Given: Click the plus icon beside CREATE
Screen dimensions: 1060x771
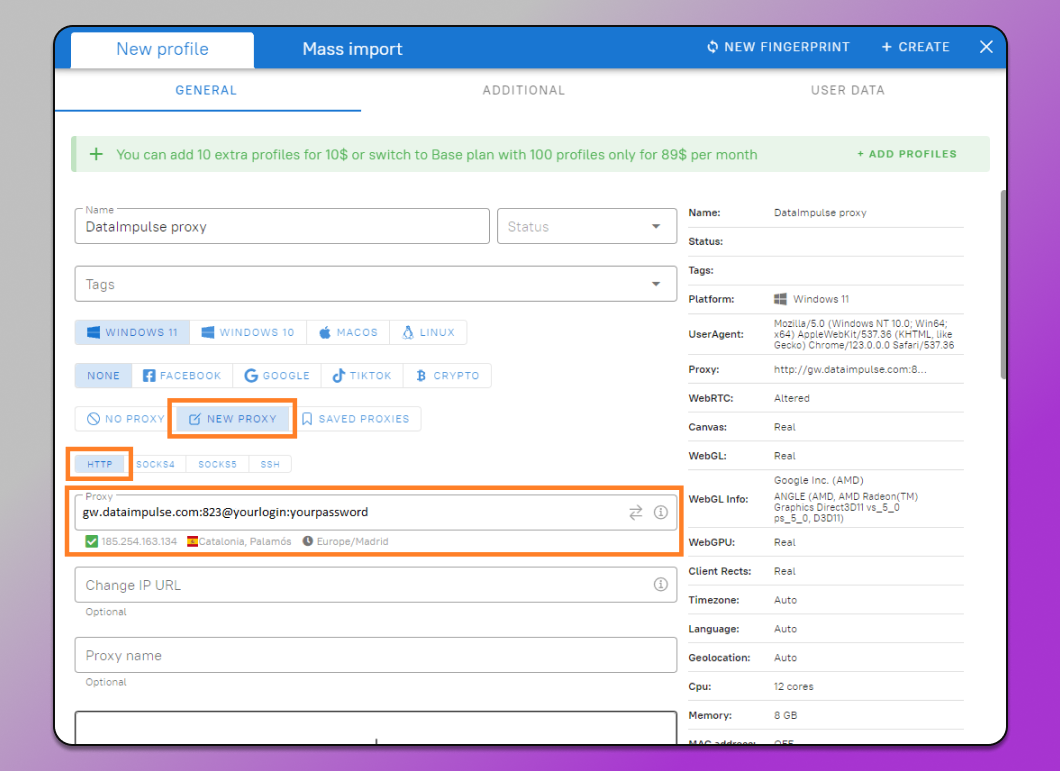Looking at the screenshot, I should (887, 47).
